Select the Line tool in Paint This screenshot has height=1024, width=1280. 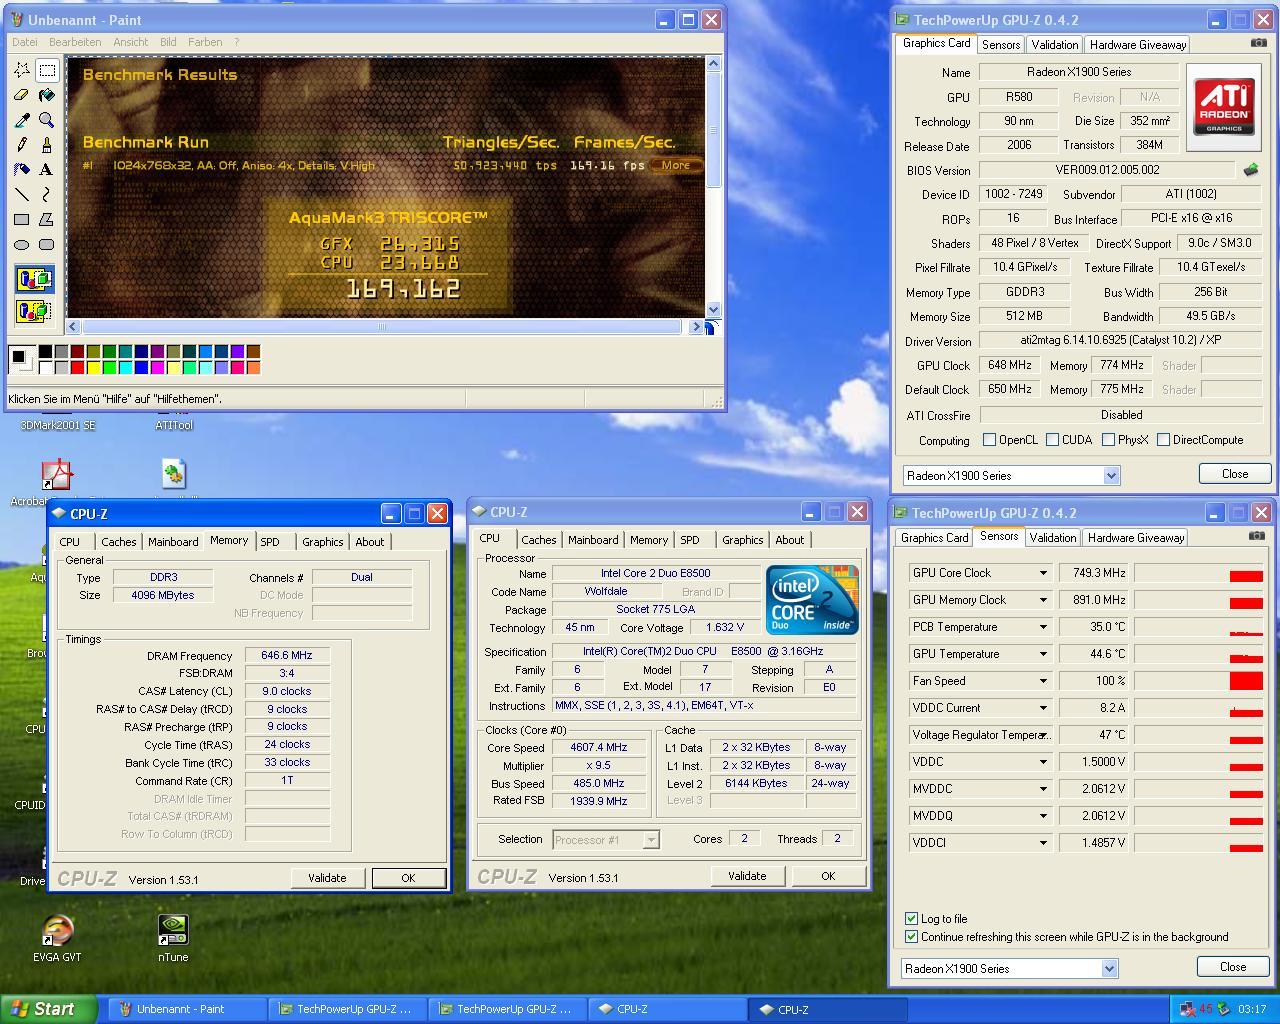22,195
